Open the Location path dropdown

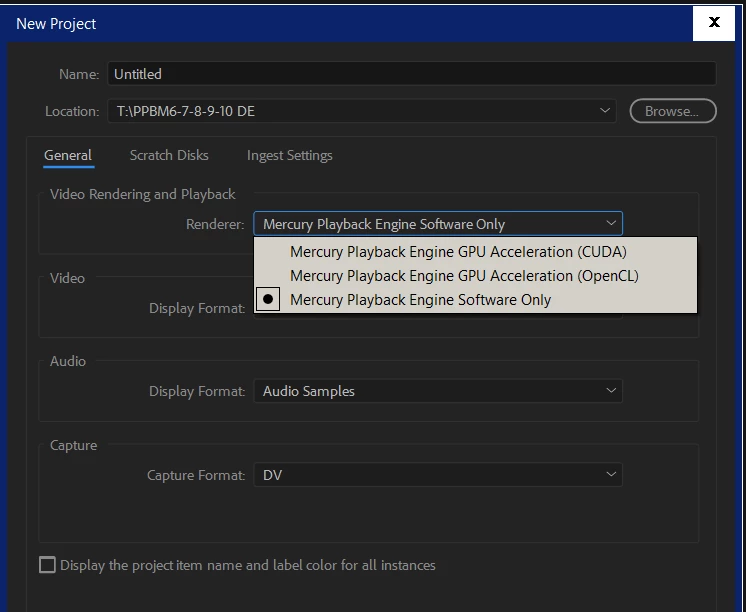click(x=362, y=111)
